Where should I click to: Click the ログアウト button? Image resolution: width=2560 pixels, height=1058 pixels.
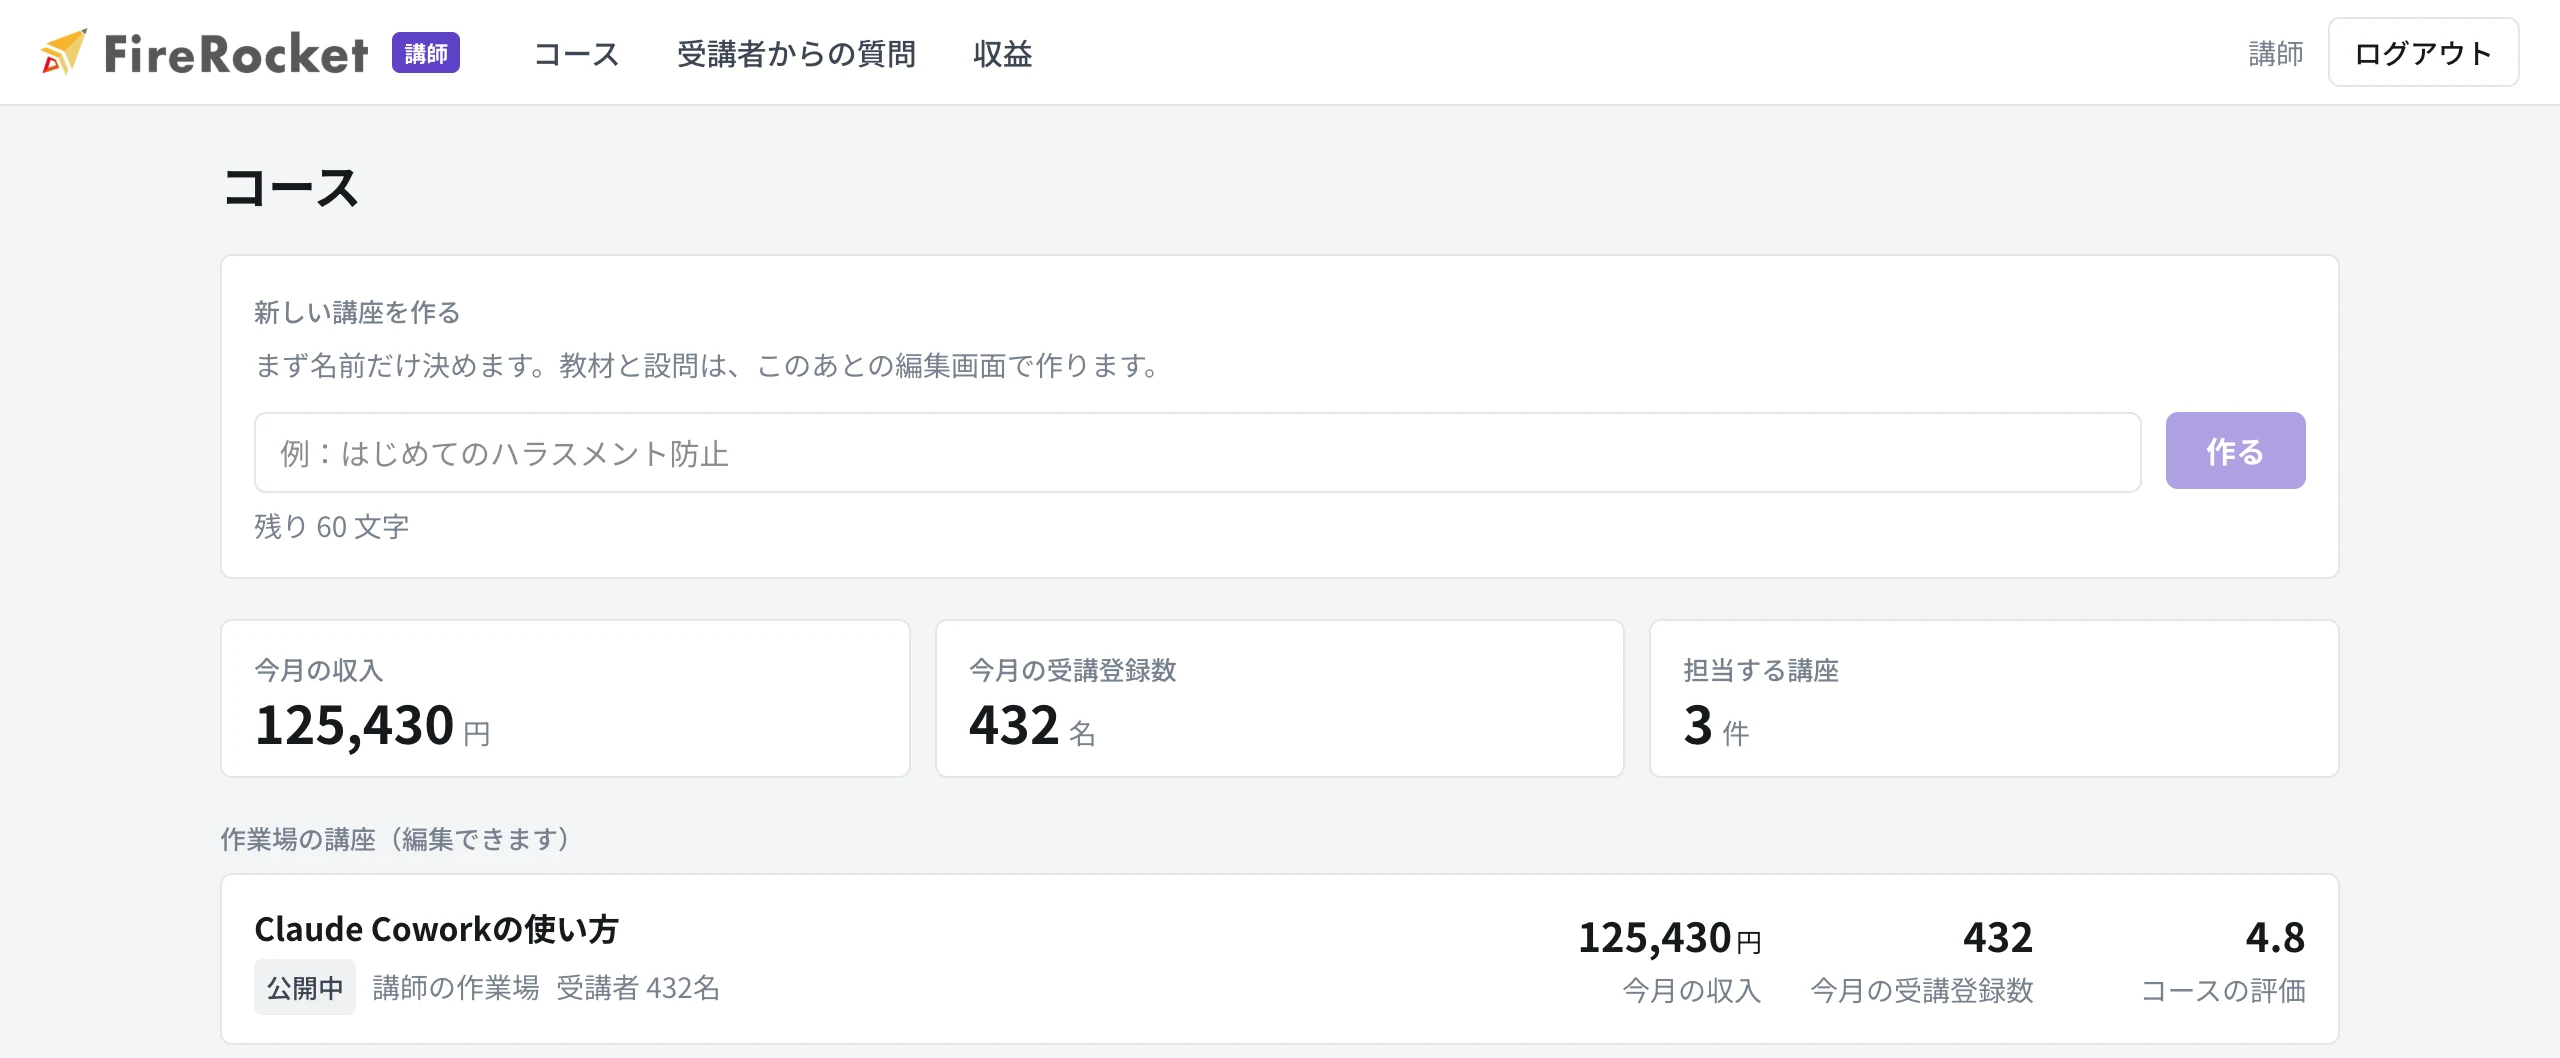click(x=2423, y=52)
